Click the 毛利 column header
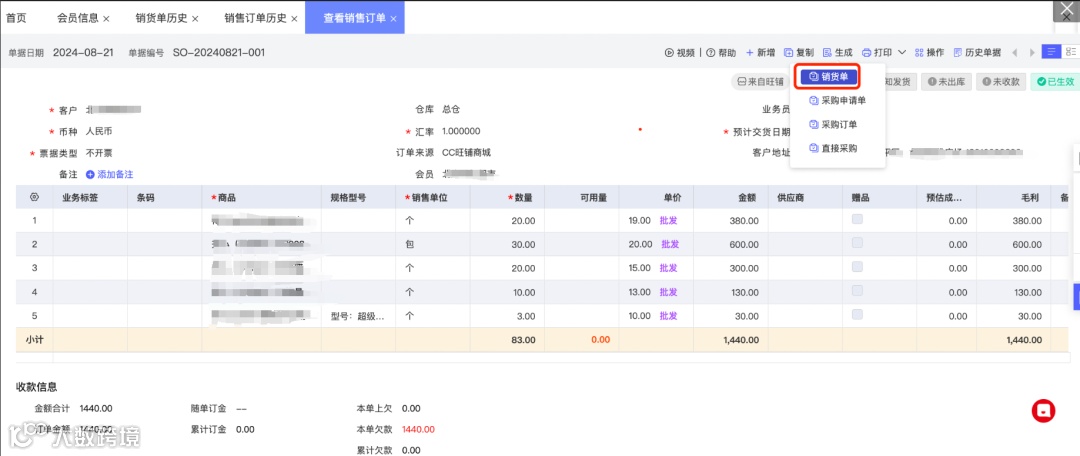This screenshot has height=456, width=1080. 1013,197
